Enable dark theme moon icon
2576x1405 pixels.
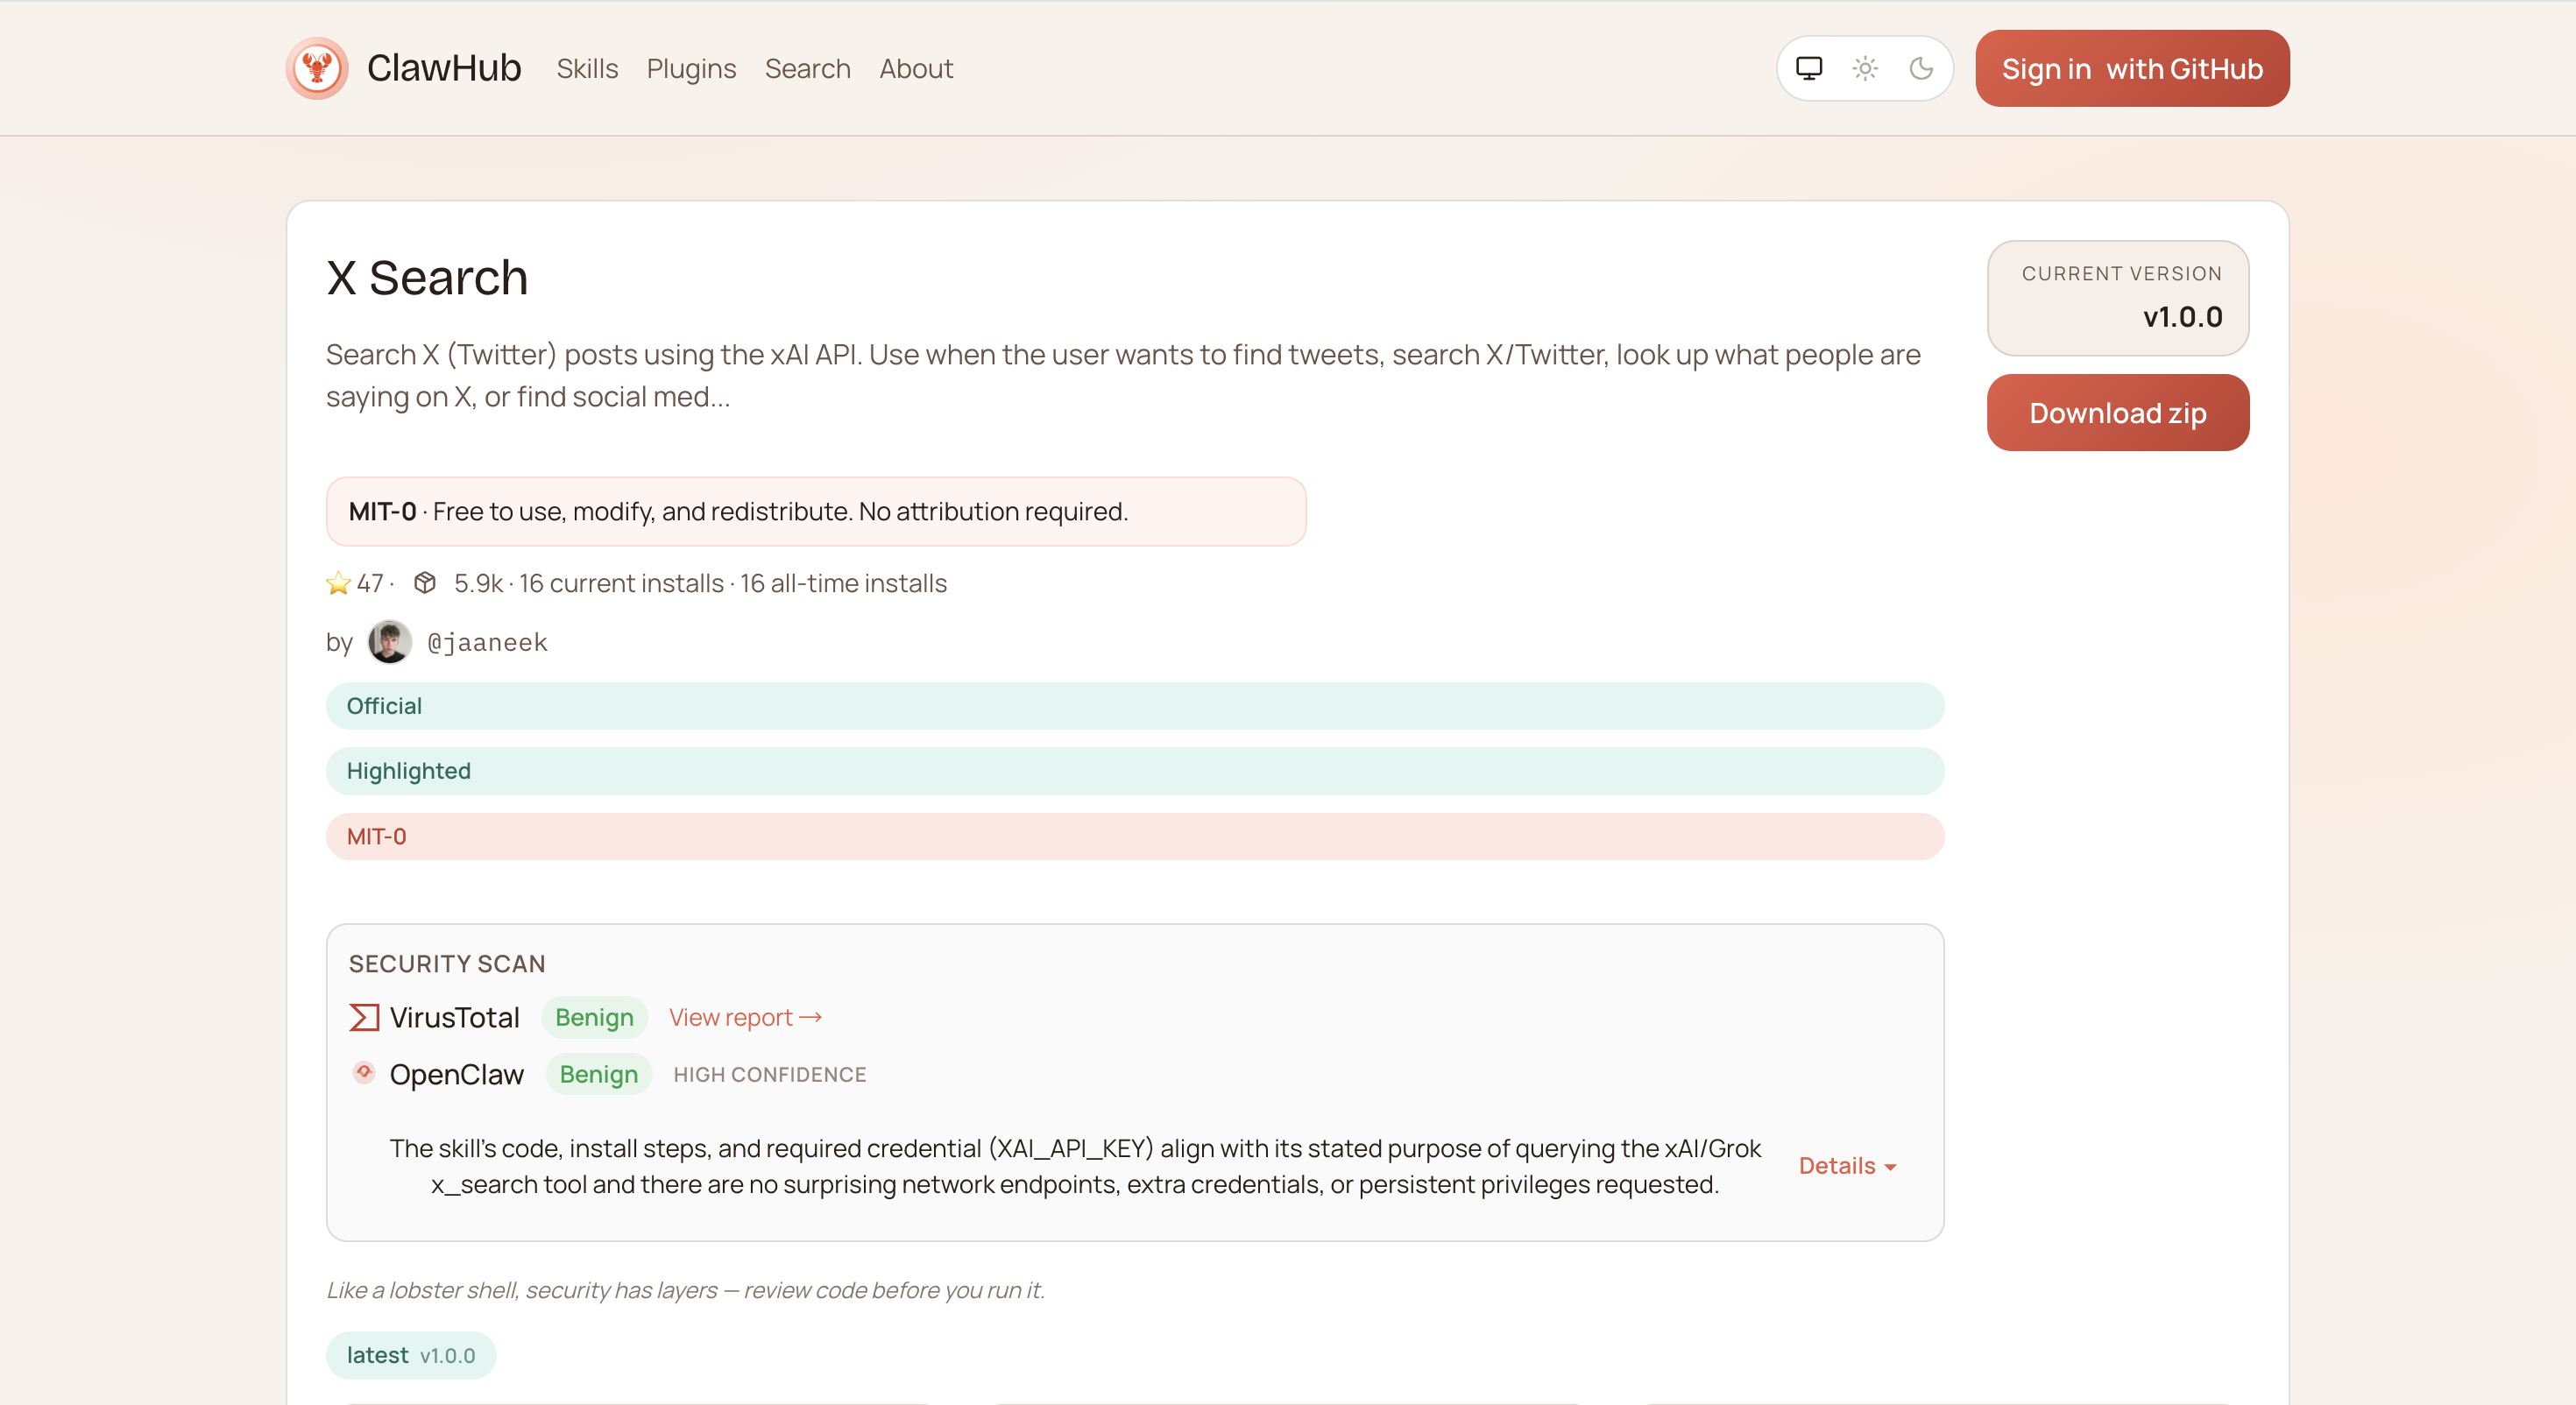(x=1921, y=68)
